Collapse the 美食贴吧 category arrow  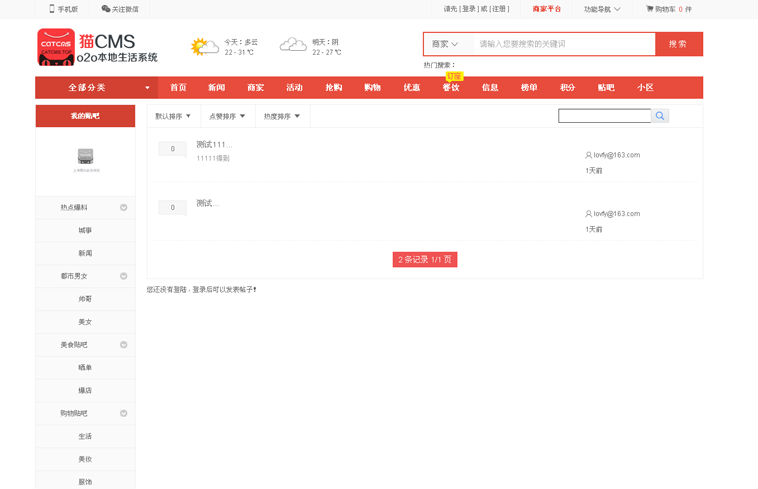124,345
